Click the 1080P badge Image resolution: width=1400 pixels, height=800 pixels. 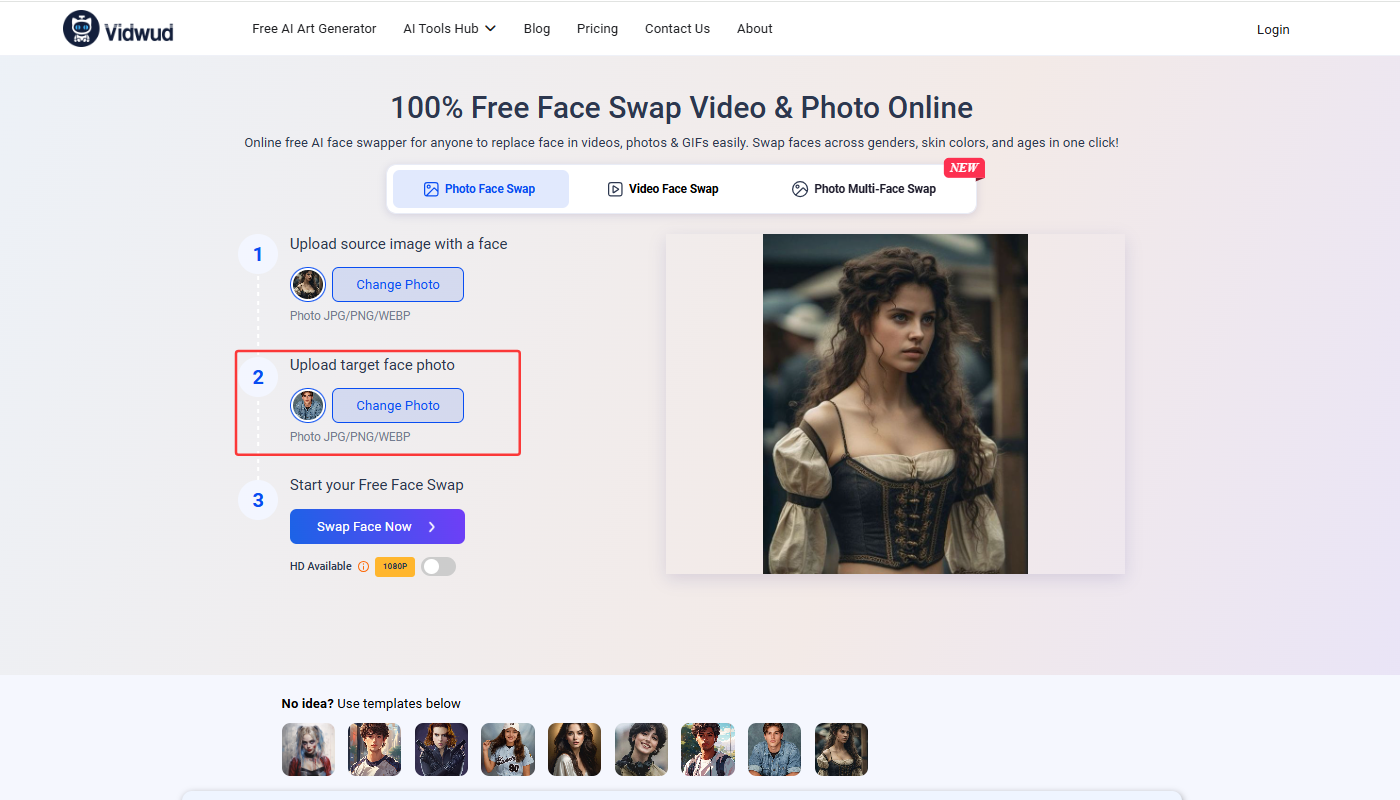point(395,567)
